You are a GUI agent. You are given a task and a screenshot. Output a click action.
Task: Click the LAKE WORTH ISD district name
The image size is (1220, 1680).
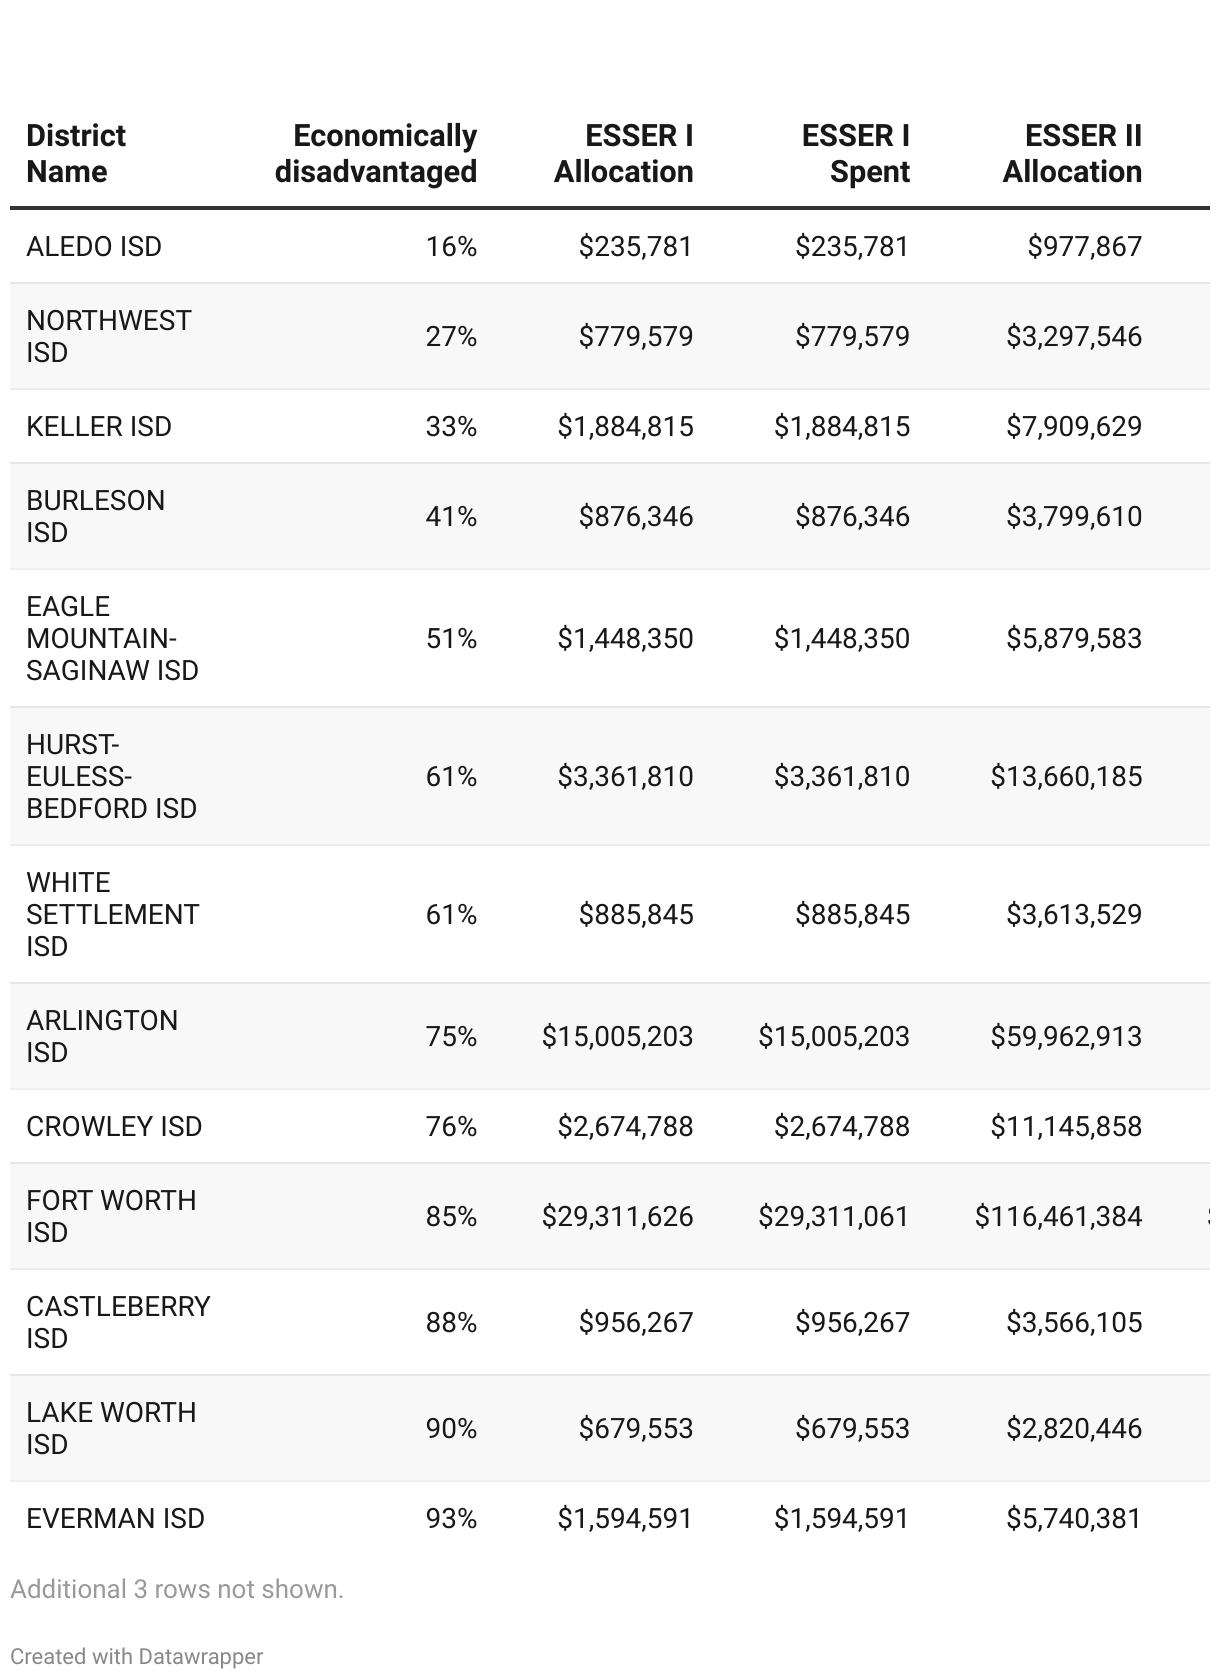(111, 1428)
